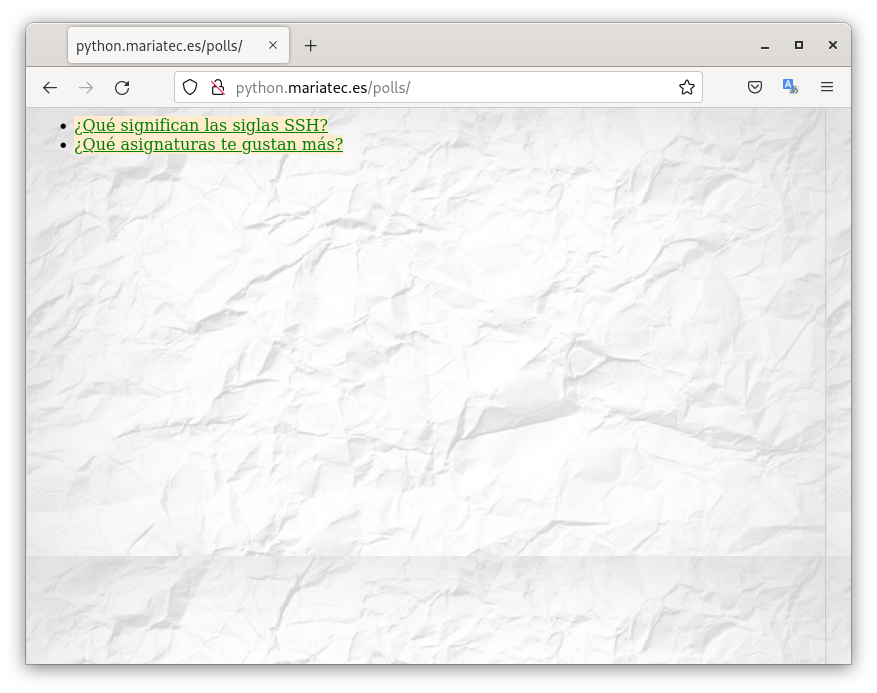877x693 pixels.
Task: Maximize the browser window
Action: coord(799,46)
